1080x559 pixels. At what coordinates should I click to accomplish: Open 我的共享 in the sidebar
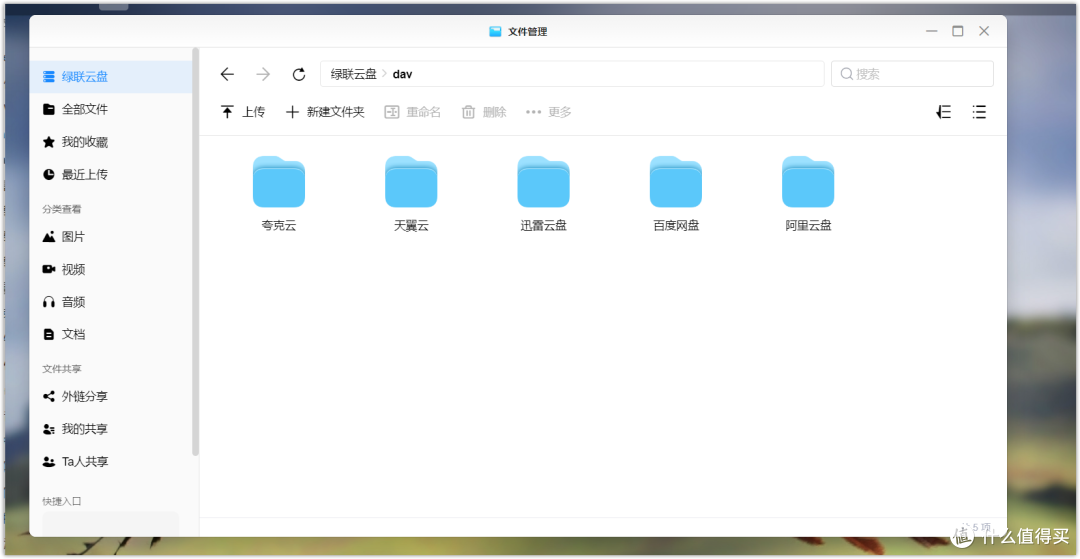click(111, 429)
